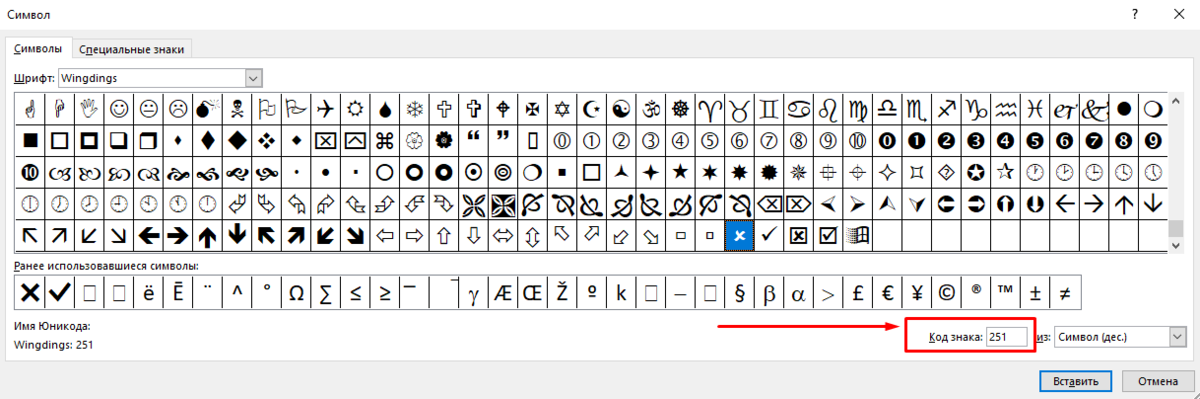Select the snowflake symbol
This screenshot has width=1200, height=399.
click(414, 107)
